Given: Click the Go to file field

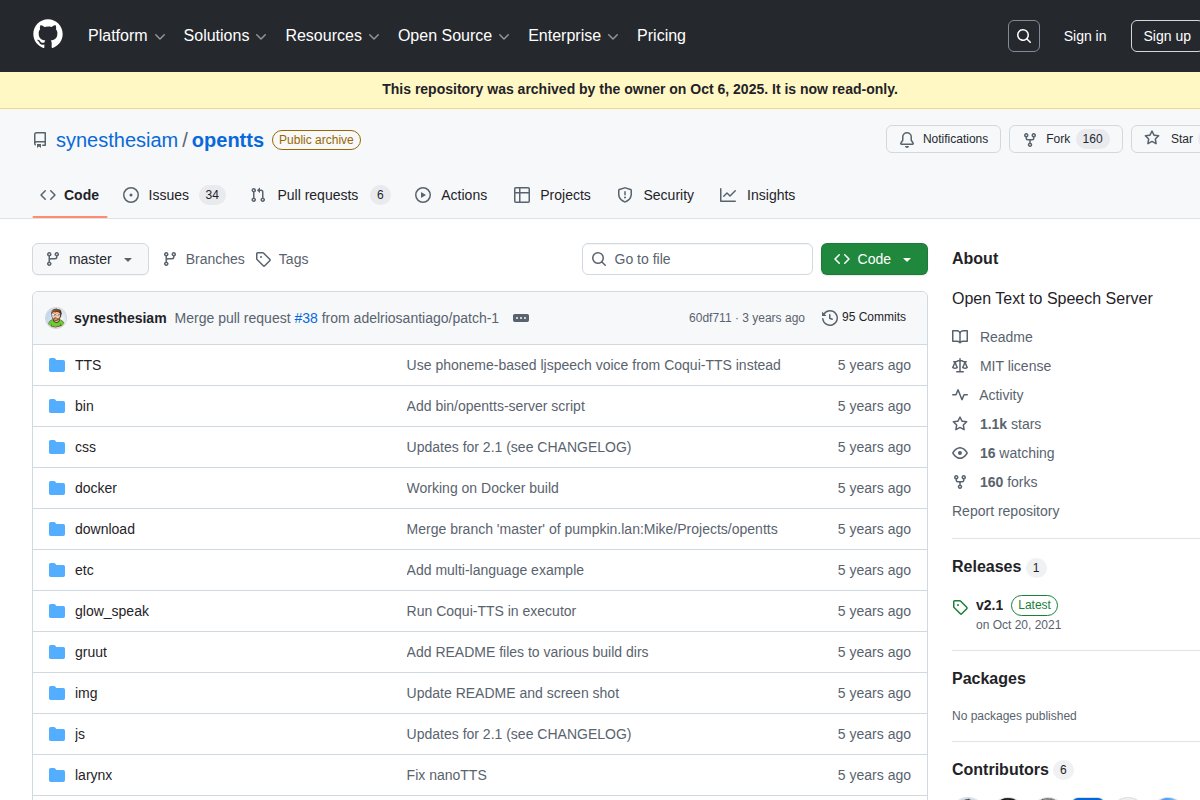Looking at the screenshot, I should tap(697, 259).
